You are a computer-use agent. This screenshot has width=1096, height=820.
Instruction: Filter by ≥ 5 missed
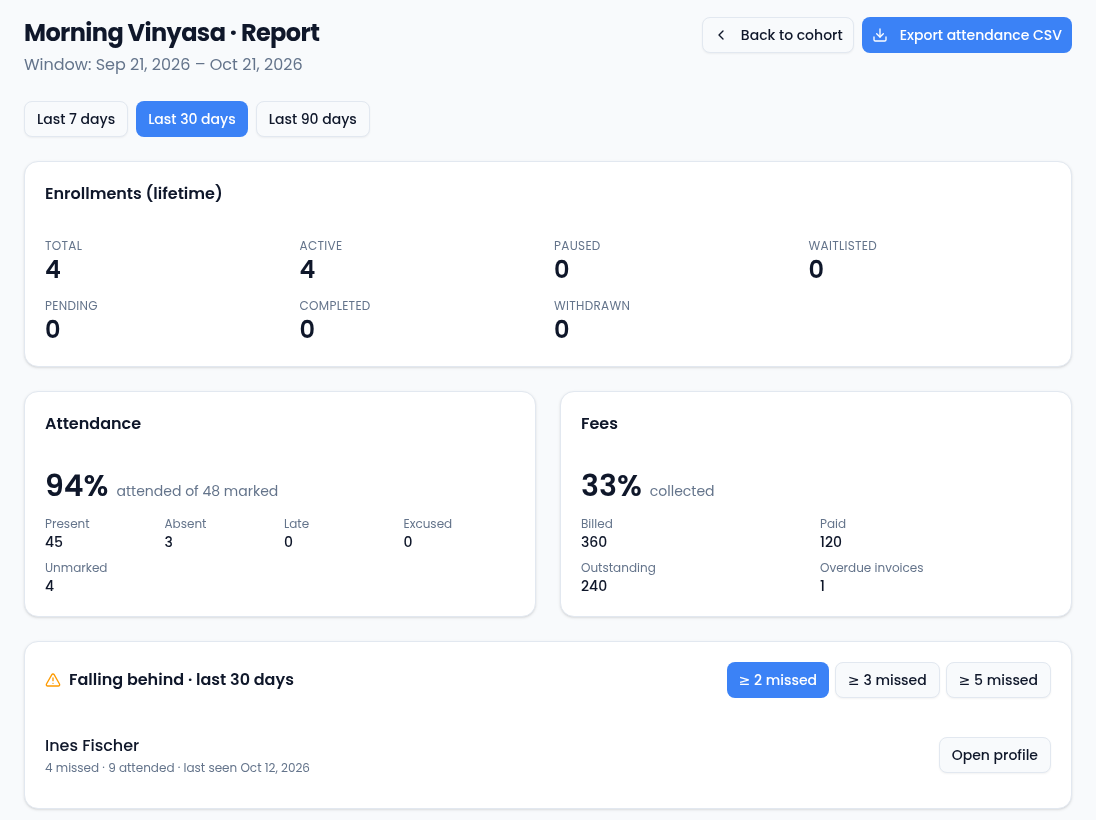coord(997,680)
